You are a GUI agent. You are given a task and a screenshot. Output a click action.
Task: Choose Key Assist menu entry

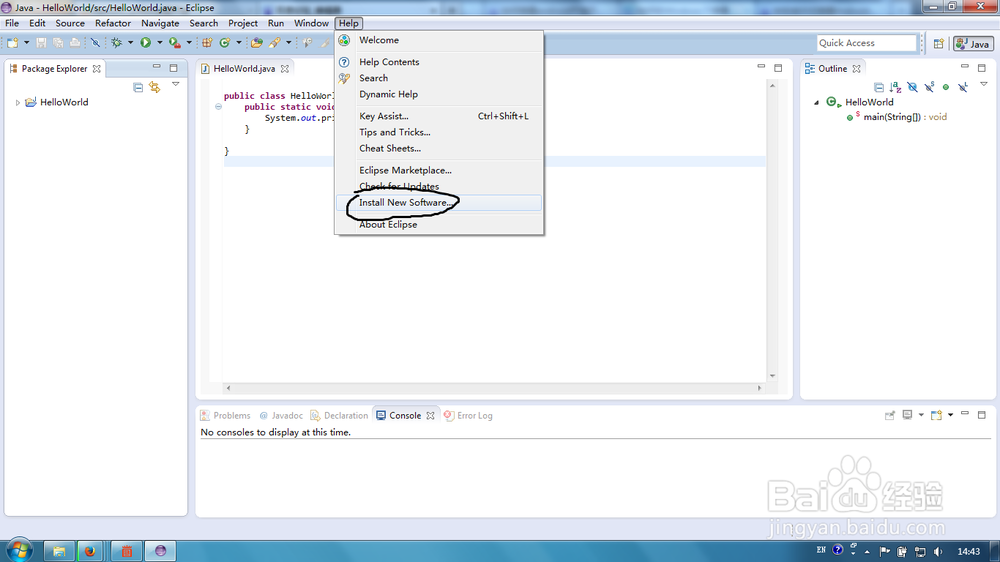[439, 116]
